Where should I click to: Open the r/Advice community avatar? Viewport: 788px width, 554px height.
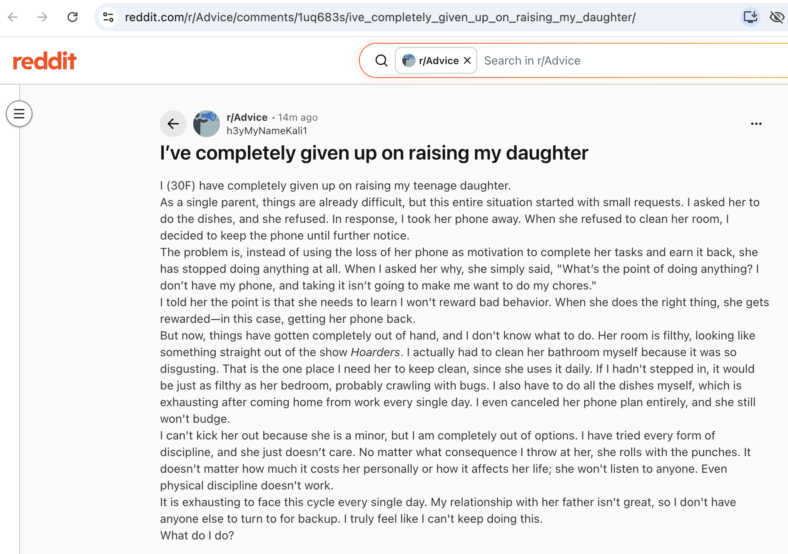coord(207,124)
